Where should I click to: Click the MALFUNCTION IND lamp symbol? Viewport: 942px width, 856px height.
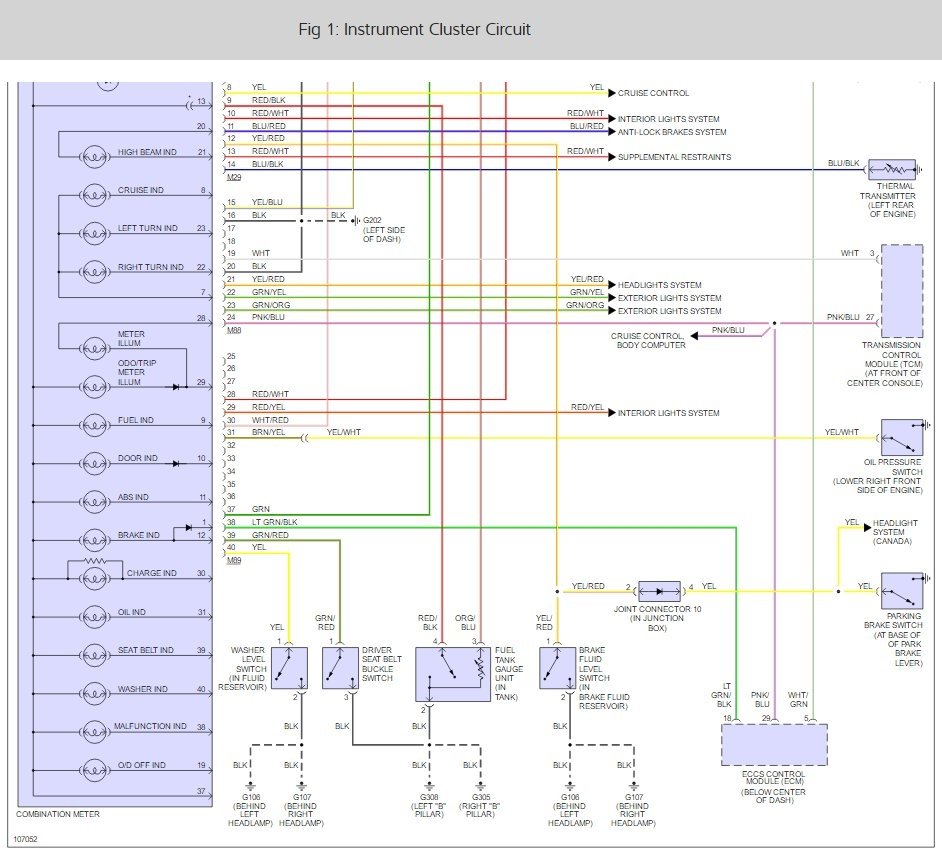click(94, 732)
